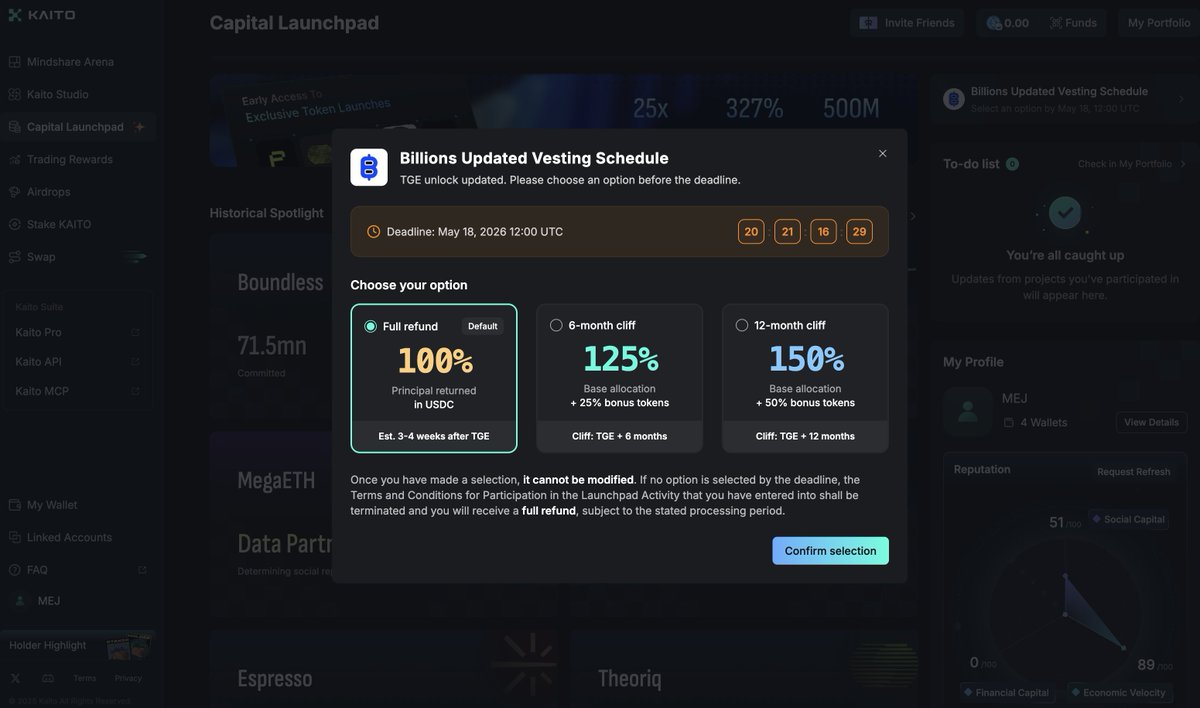The width and height of the screenshot is (1200, 708).
Task: Select the Full refund radio option
Action: tap(371, 326)
